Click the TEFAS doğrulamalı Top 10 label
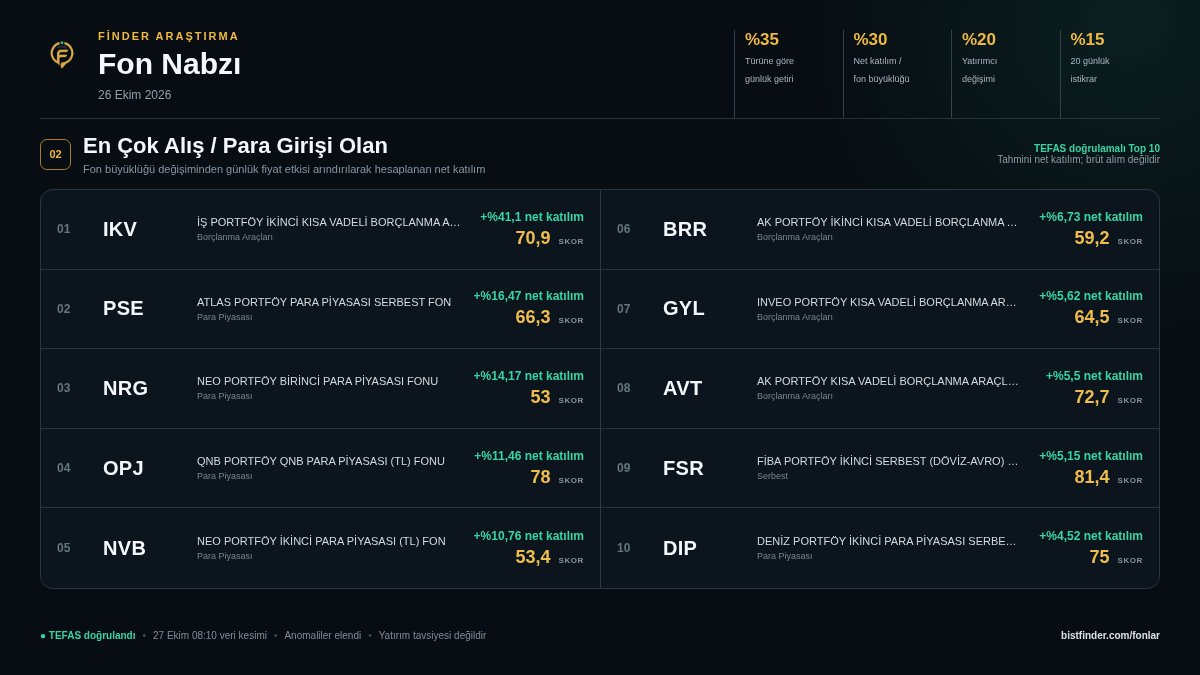Screen dimensions: 1200x675 (1097, 148)
